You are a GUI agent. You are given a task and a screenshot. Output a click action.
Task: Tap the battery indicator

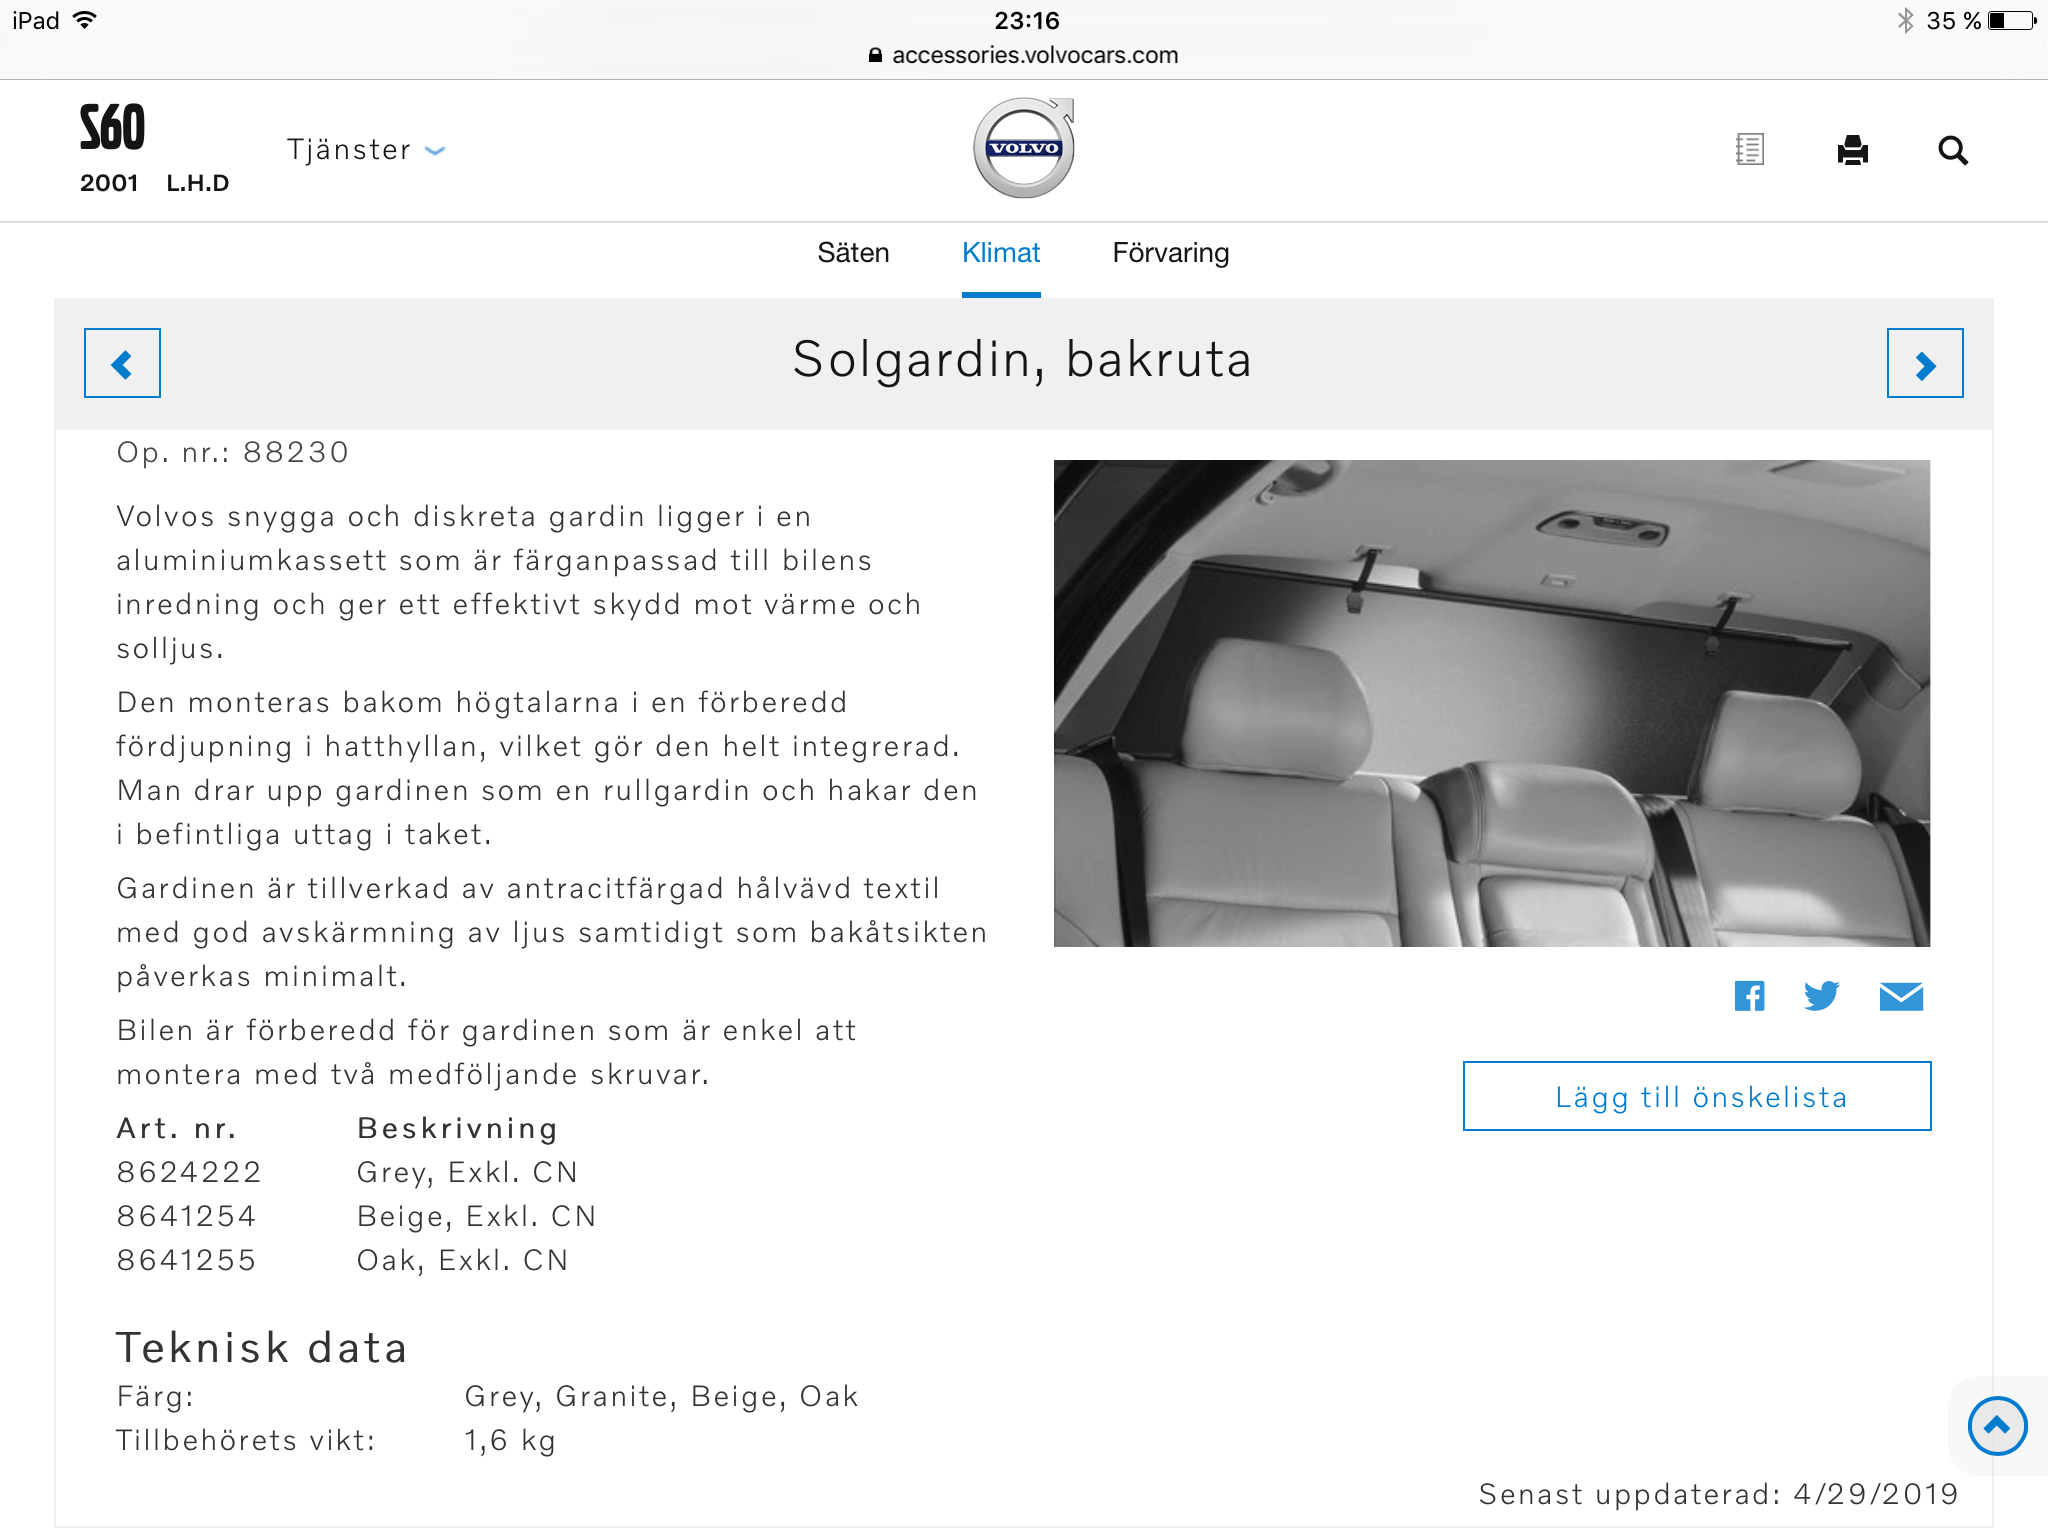2012,20
